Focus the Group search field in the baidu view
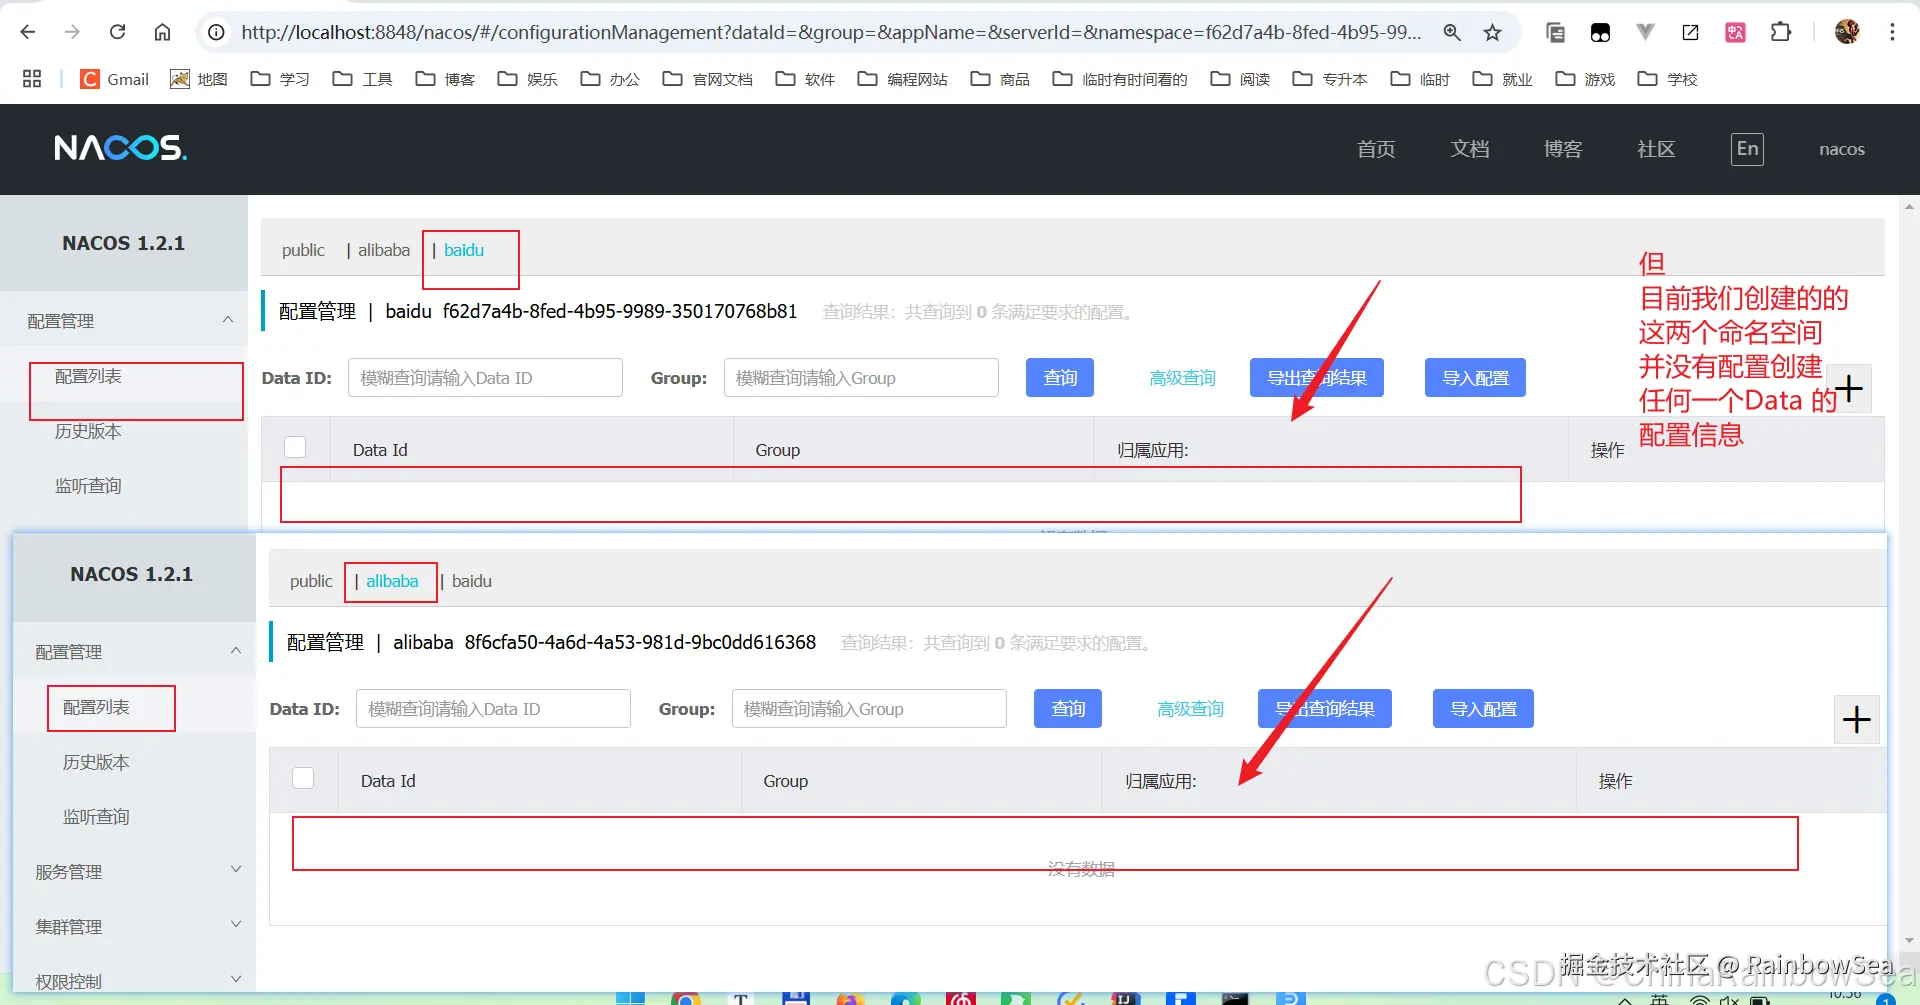The width and height of the screenshot is (1920, 1005). point(861,378)
